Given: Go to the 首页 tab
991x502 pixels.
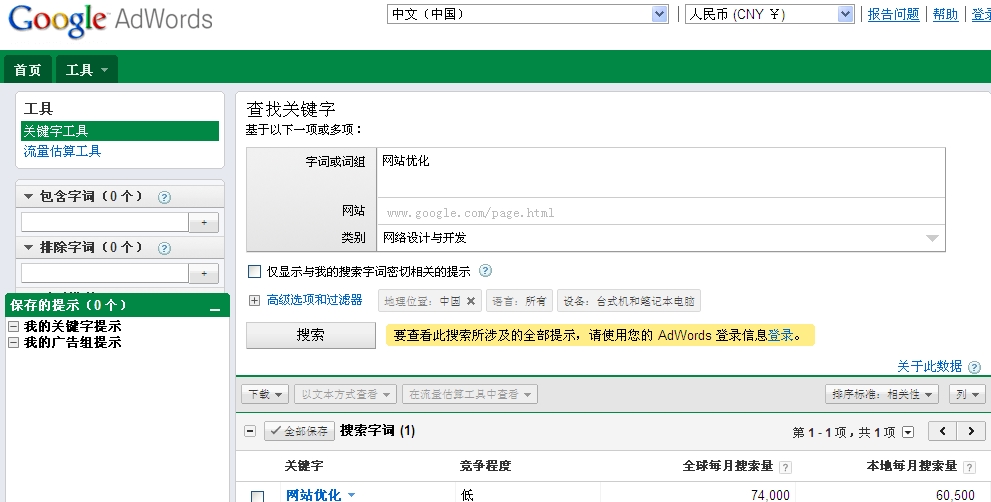Looking at the screenshot, I should (28, 70).
